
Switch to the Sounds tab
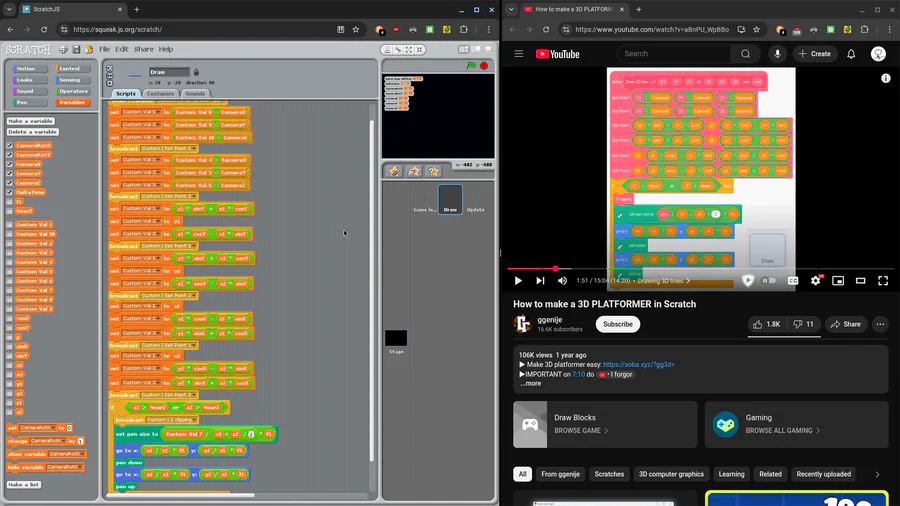[x=195, y=94]
